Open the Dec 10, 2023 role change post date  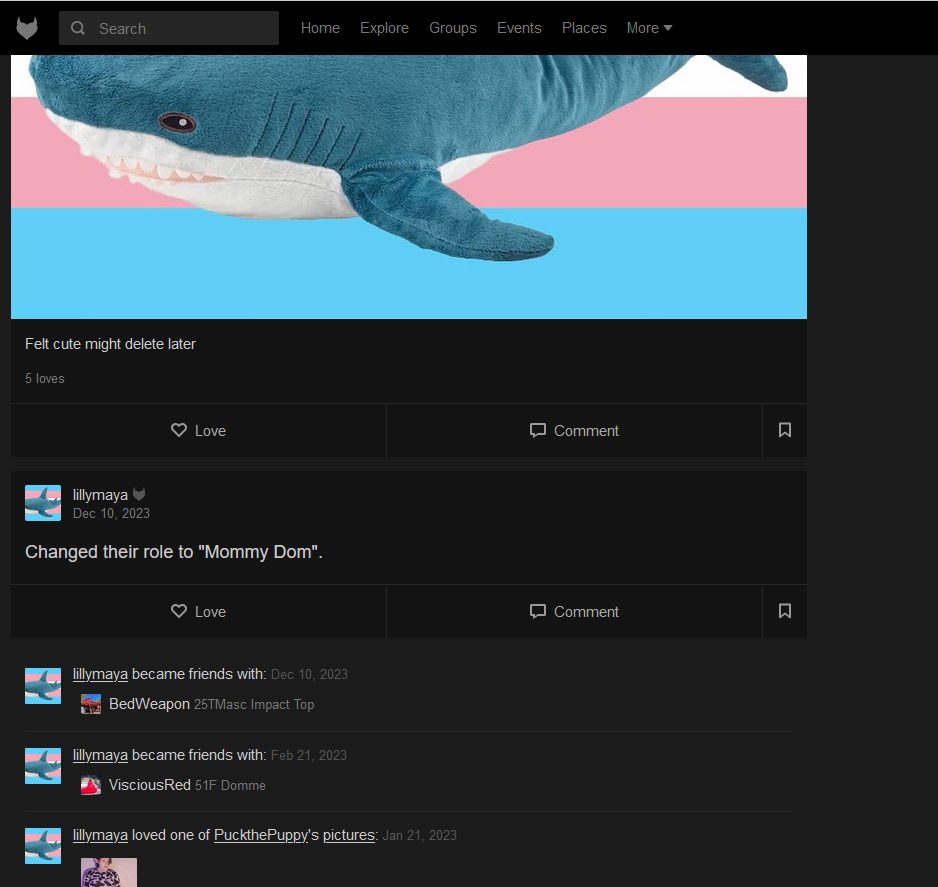tap(111, 514)
